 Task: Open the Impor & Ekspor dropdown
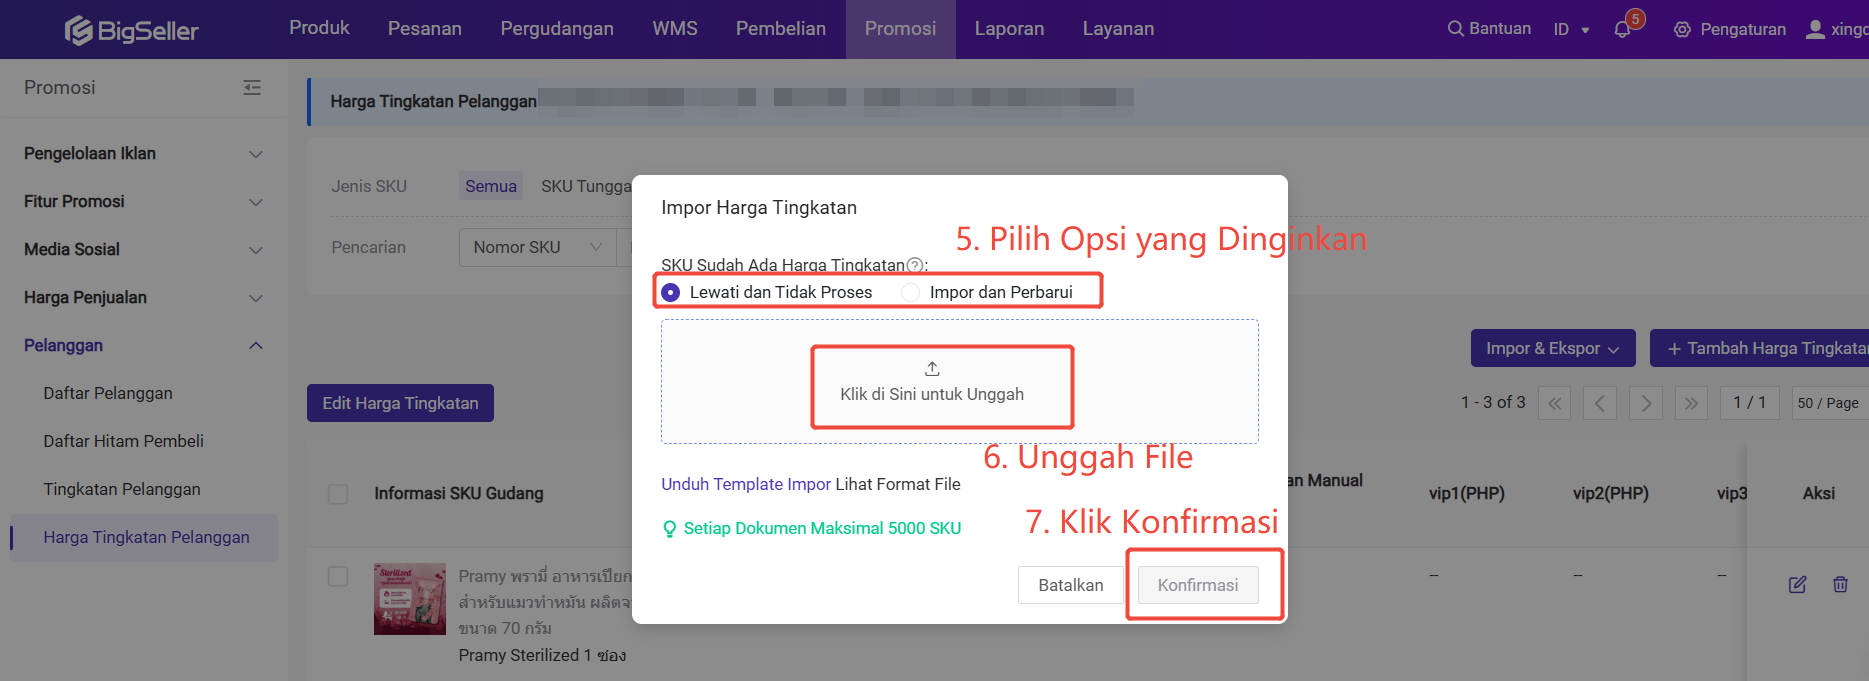[1552, 348]
